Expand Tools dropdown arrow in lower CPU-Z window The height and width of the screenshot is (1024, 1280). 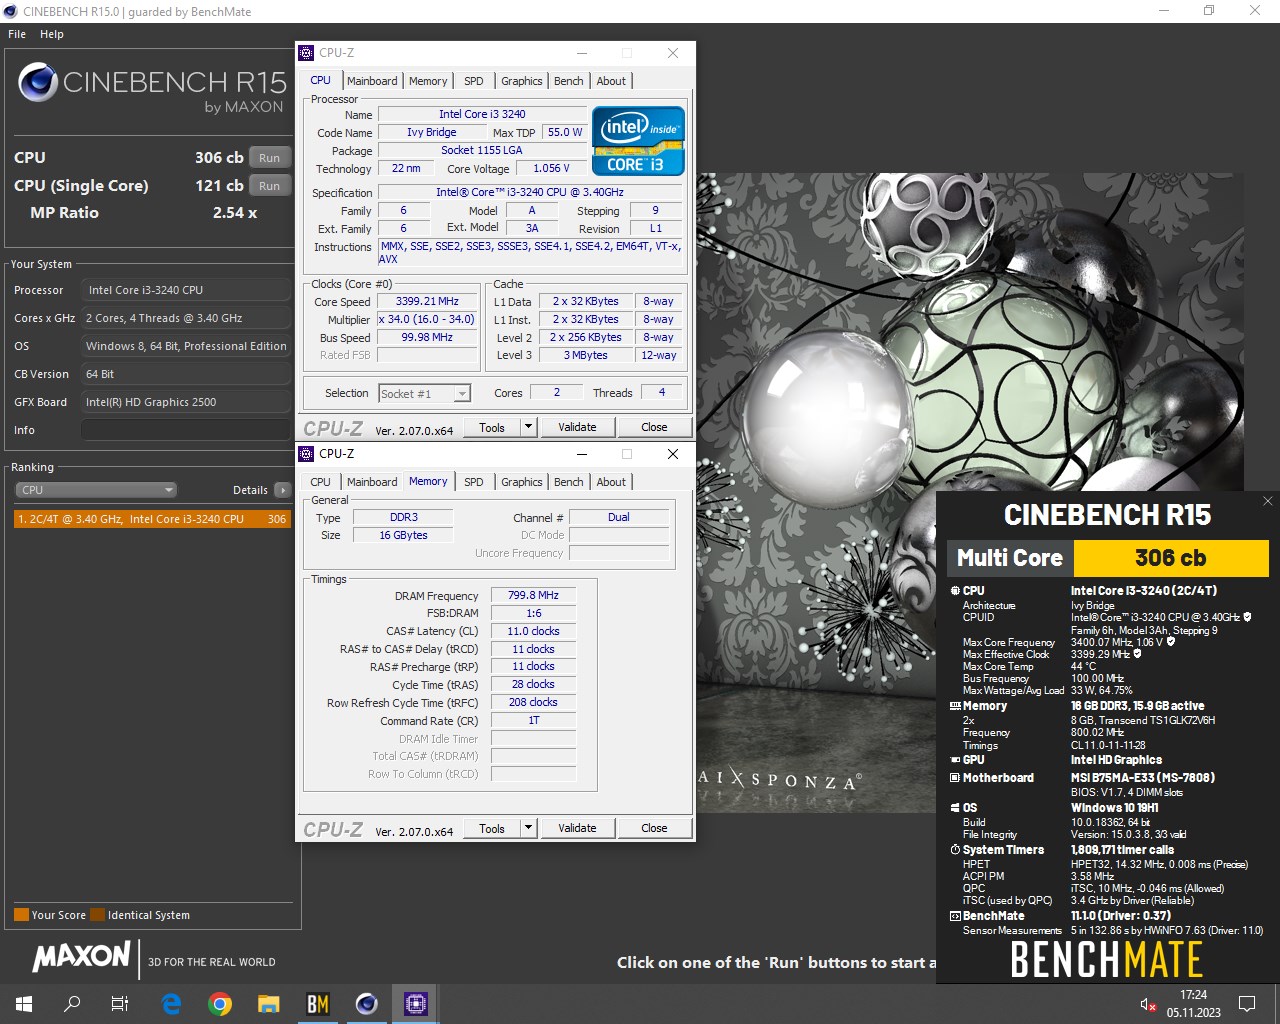point(529,828)
